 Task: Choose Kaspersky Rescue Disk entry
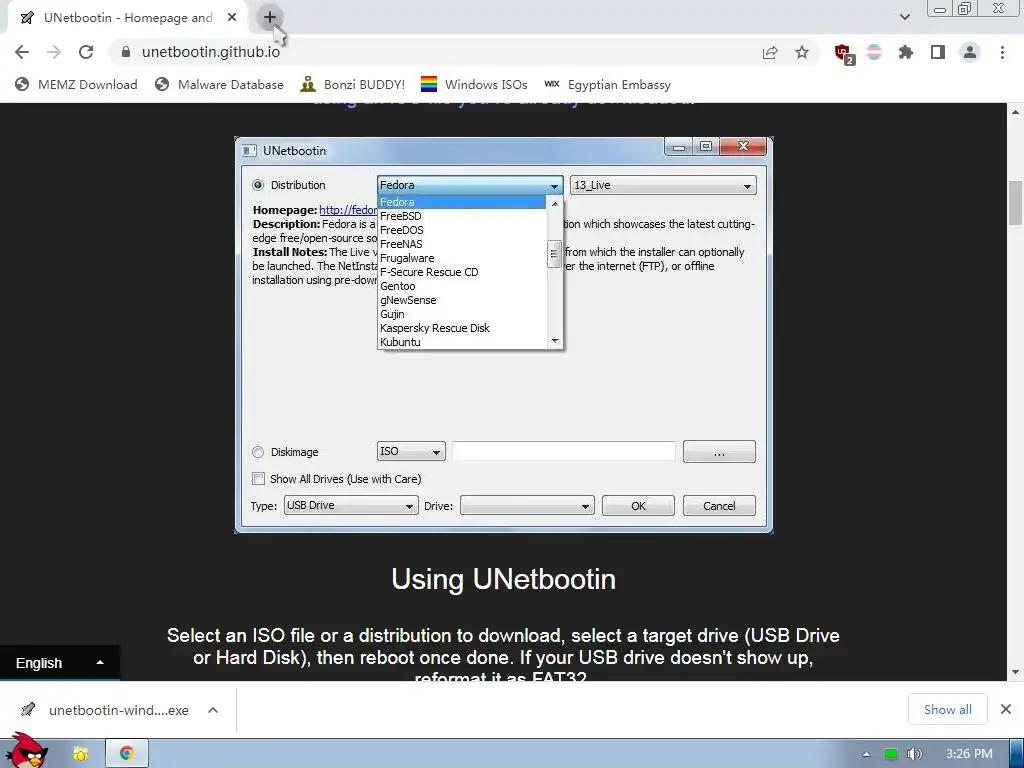461,328
